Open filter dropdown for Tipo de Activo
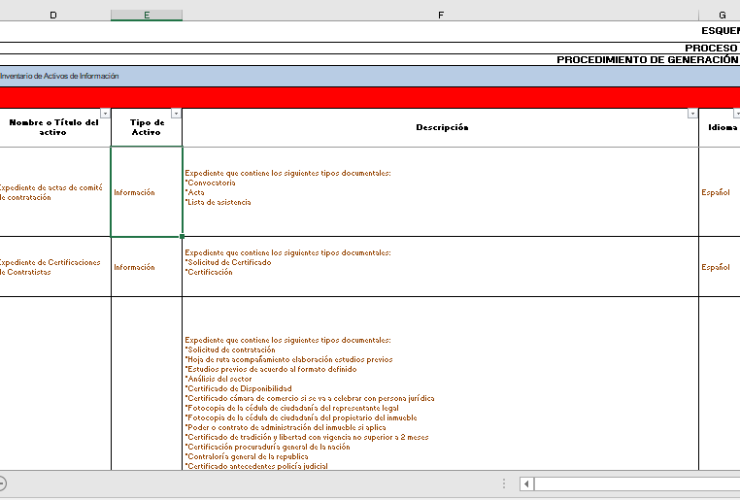Screen dimensions: 740x500 176,113
